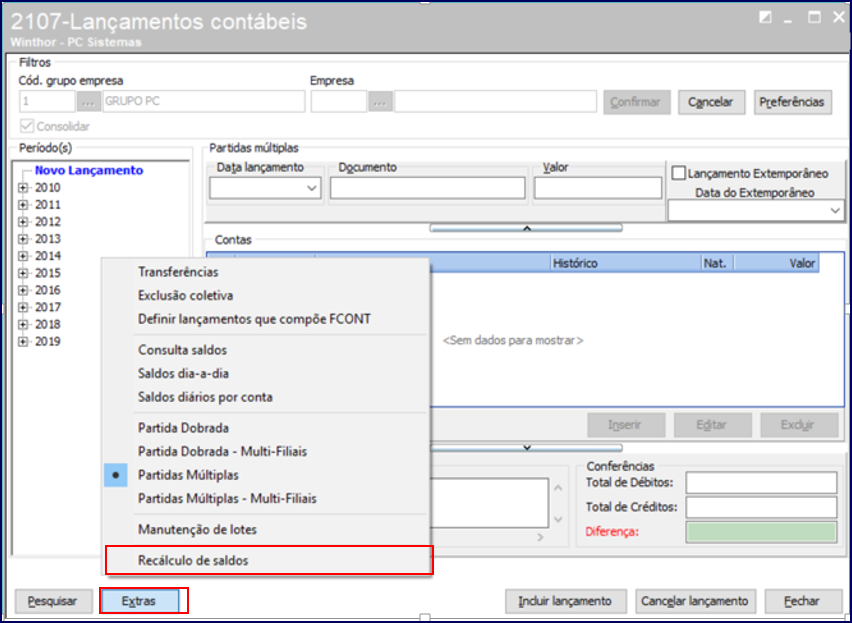
Task: Click the Pesquisar button
Action: [53, 601]
